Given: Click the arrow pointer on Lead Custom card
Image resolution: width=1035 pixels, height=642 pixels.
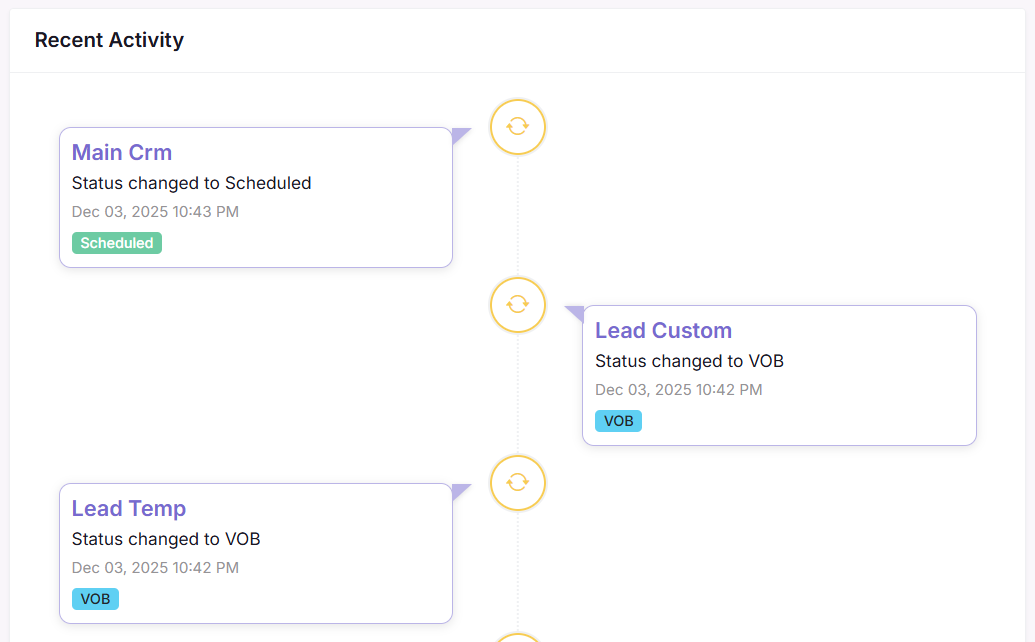Looking at the screenshot, I should click(x=575, y=312).
